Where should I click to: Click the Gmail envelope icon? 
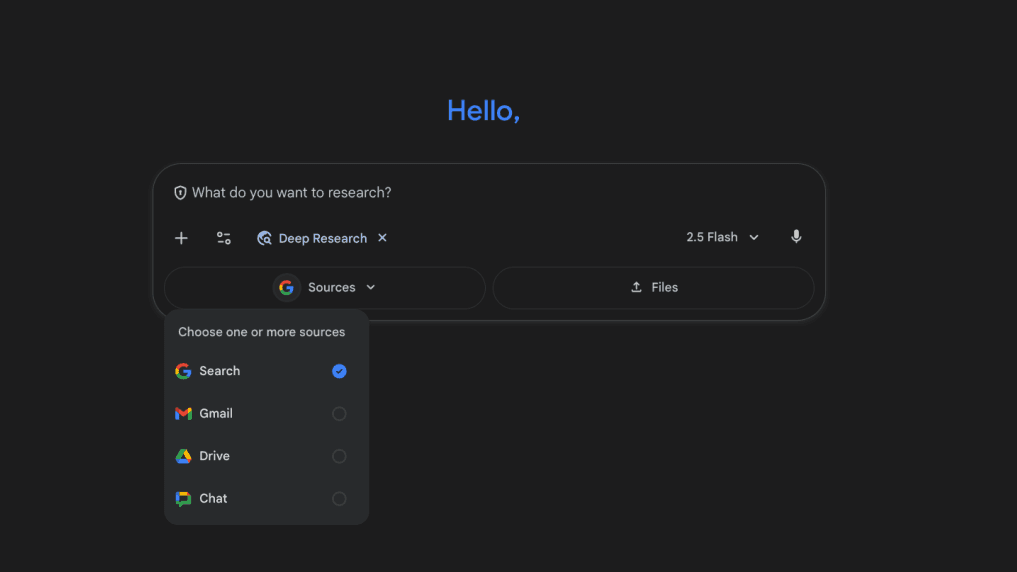click(x=183, y=414)
